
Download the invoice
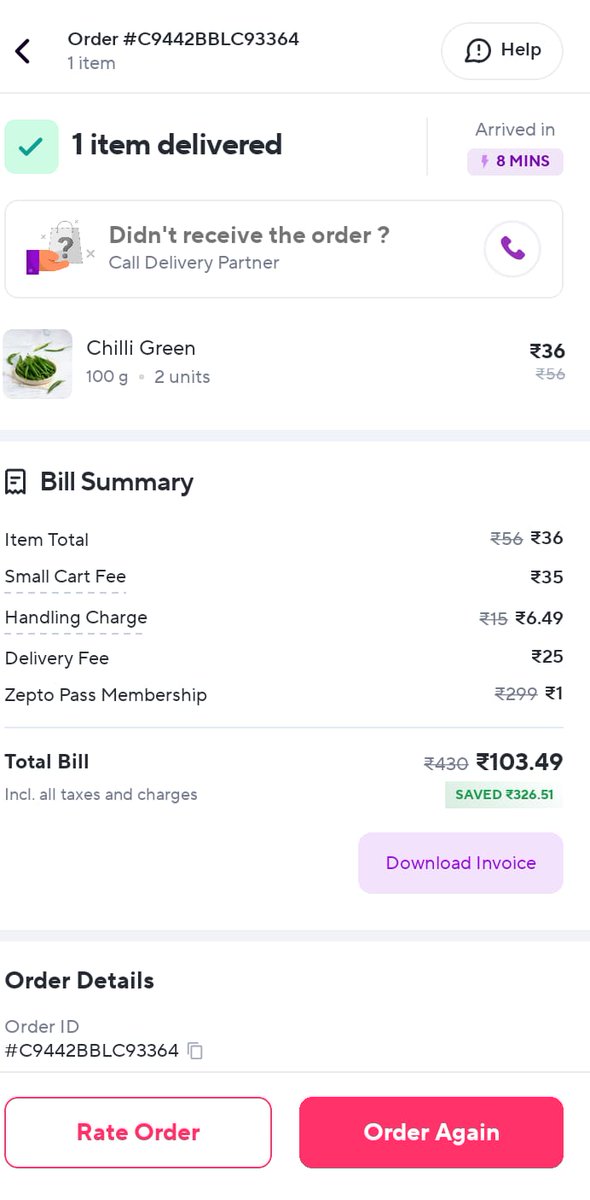pyautogui.click(x=461, y=863)
